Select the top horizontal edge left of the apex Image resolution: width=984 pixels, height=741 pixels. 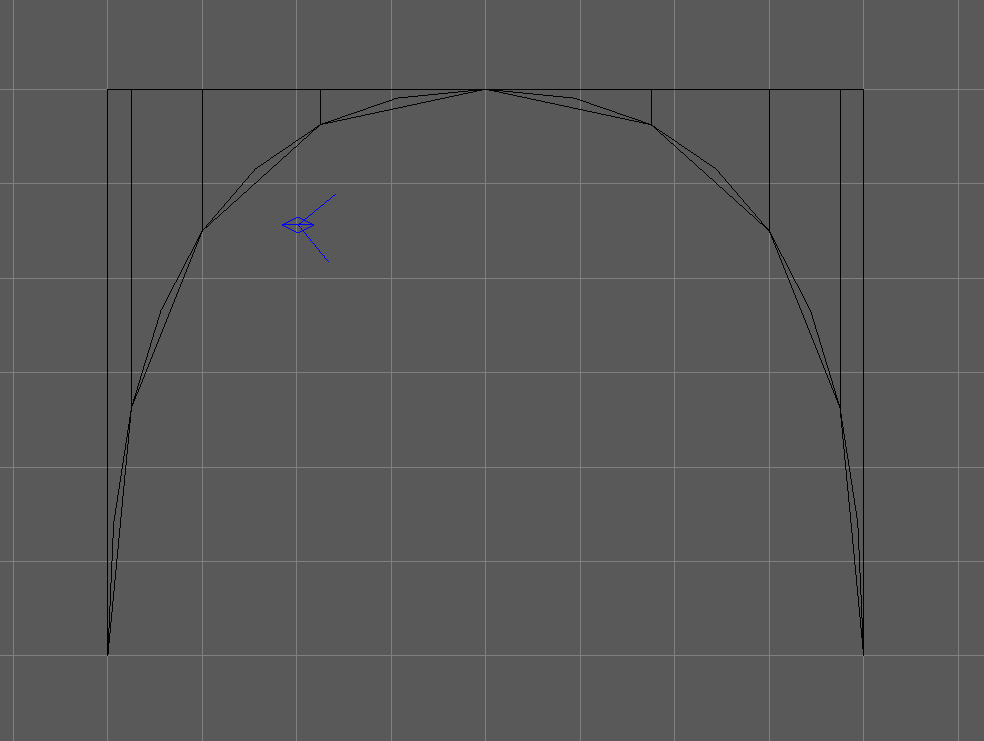260,90
